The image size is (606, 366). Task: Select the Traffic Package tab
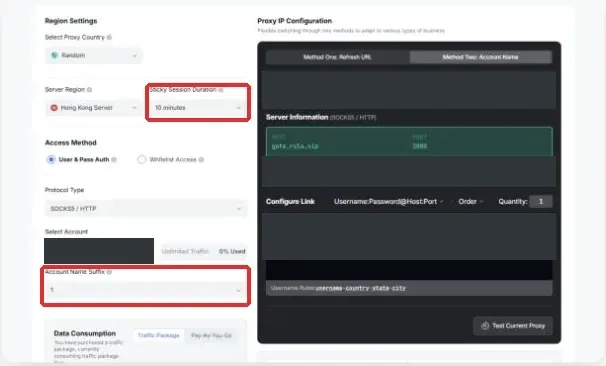click(158, 335)
